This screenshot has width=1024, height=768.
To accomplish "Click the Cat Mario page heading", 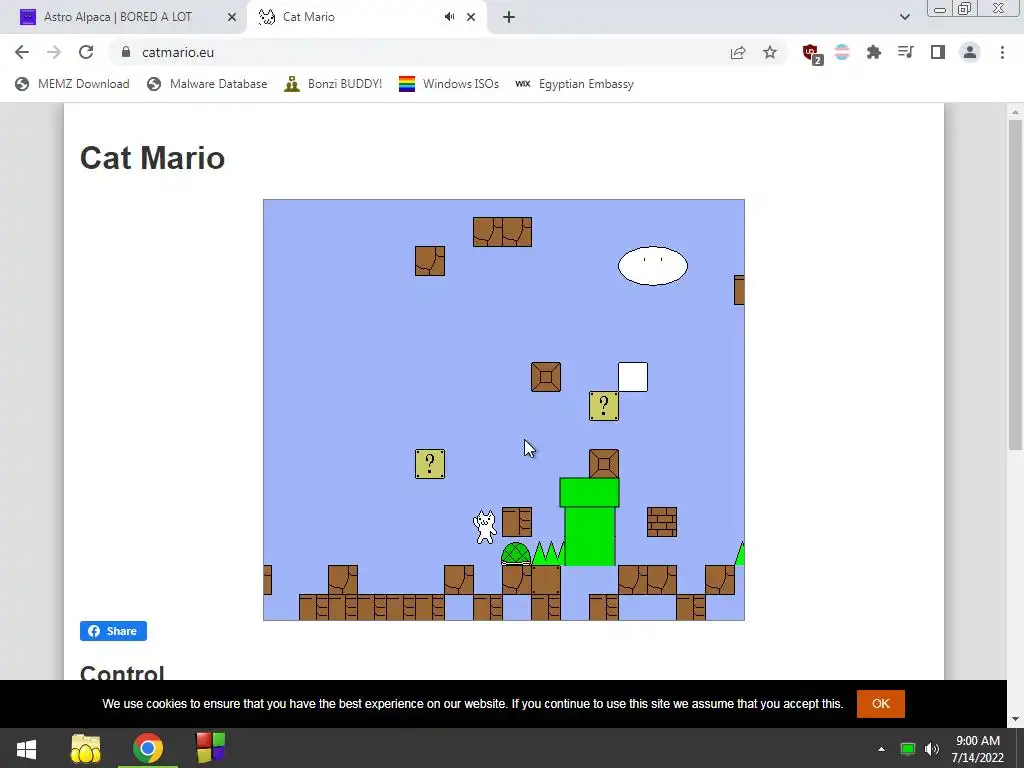I will pos(152,158).
